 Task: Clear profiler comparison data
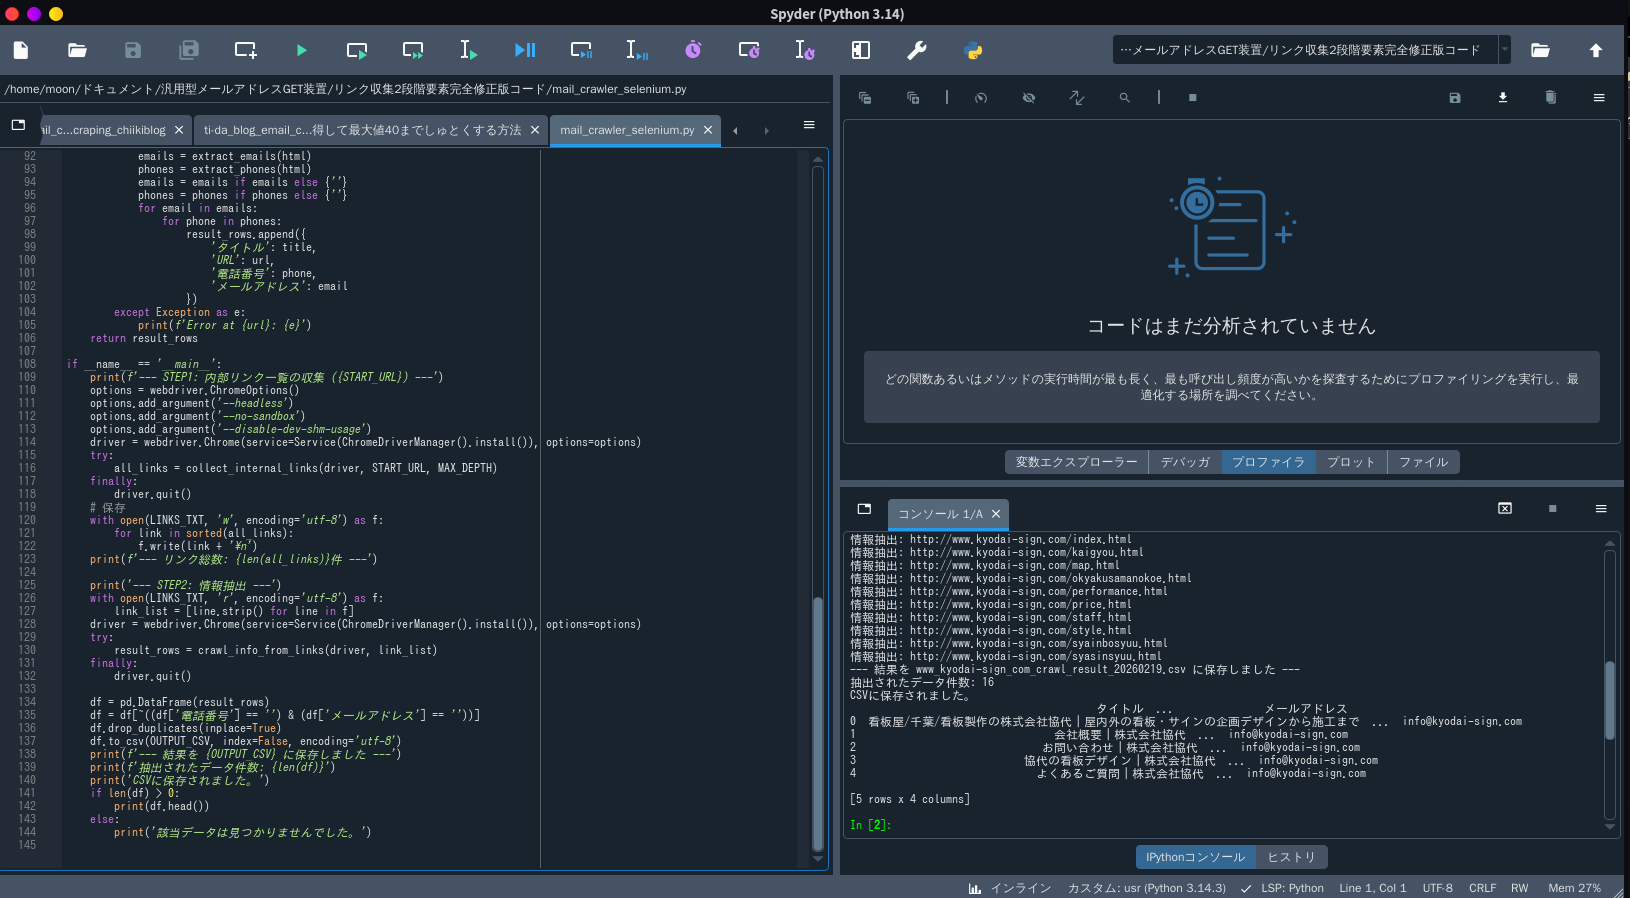click(1551, 98)
